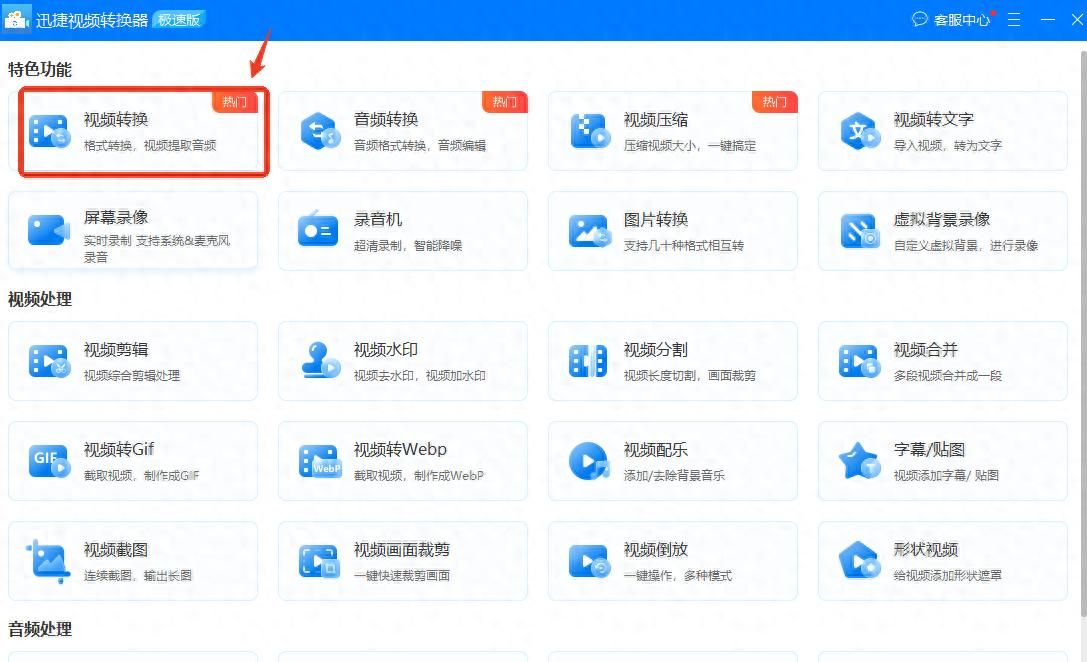Click the 热门 badge on 视频压缩 card
The height and width of the screenshot is (662, 1087).
tap(774, 103)
